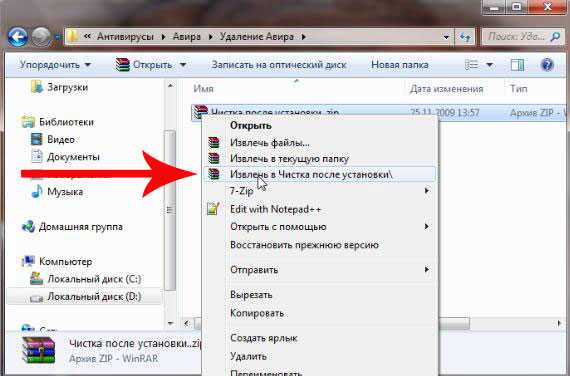570x376 pixels.
Task: Open Help with the question mark icon
Action: click(547, 65)
